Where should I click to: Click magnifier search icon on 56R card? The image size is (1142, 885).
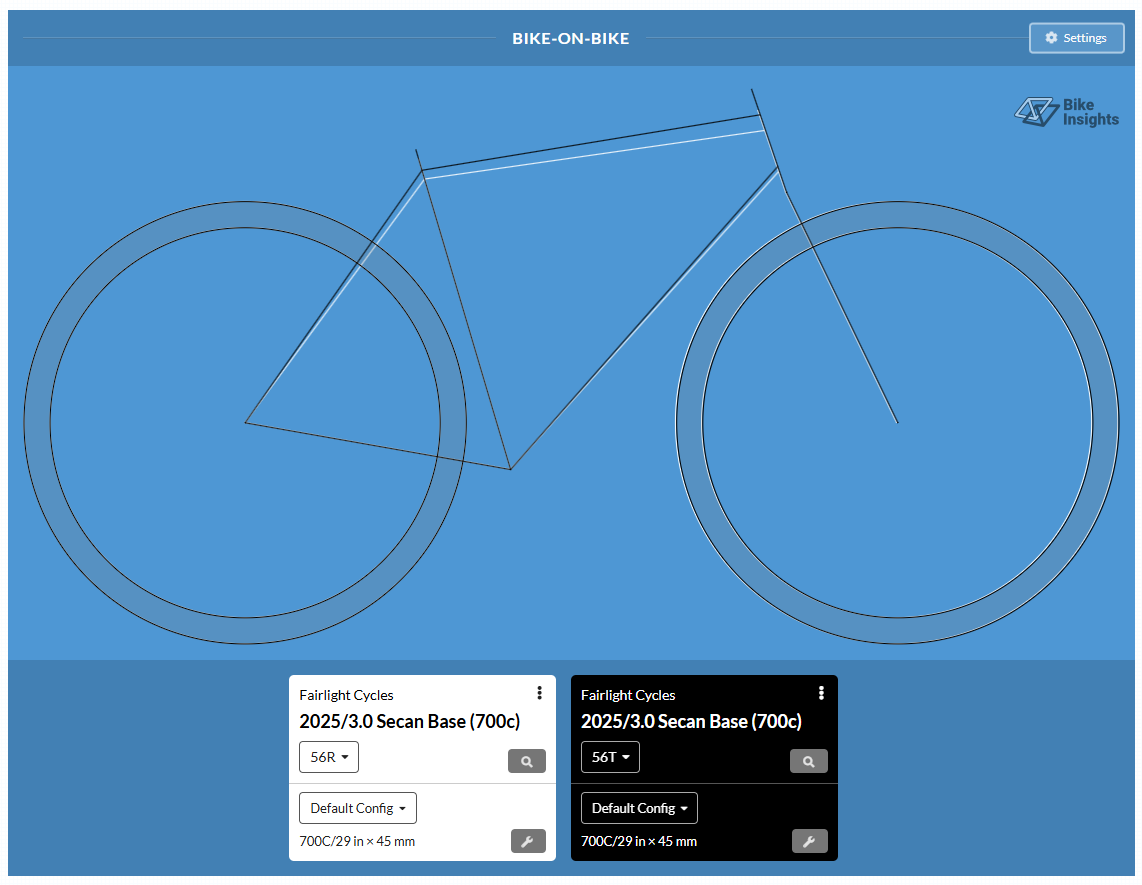(527, 762)
